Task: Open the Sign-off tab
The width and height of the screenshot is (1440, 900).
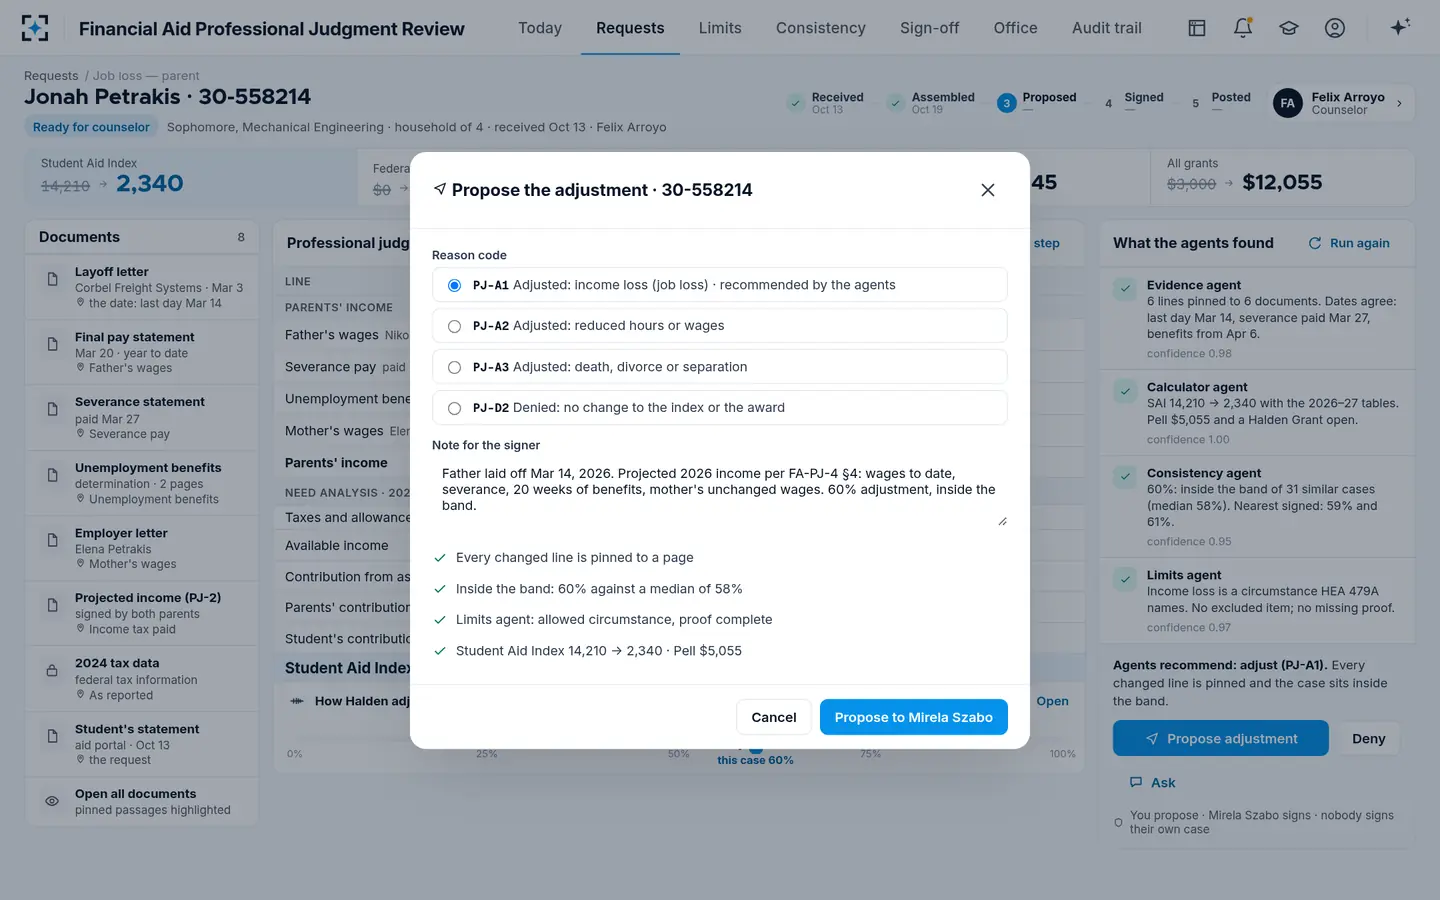Action: pos(929,28)
